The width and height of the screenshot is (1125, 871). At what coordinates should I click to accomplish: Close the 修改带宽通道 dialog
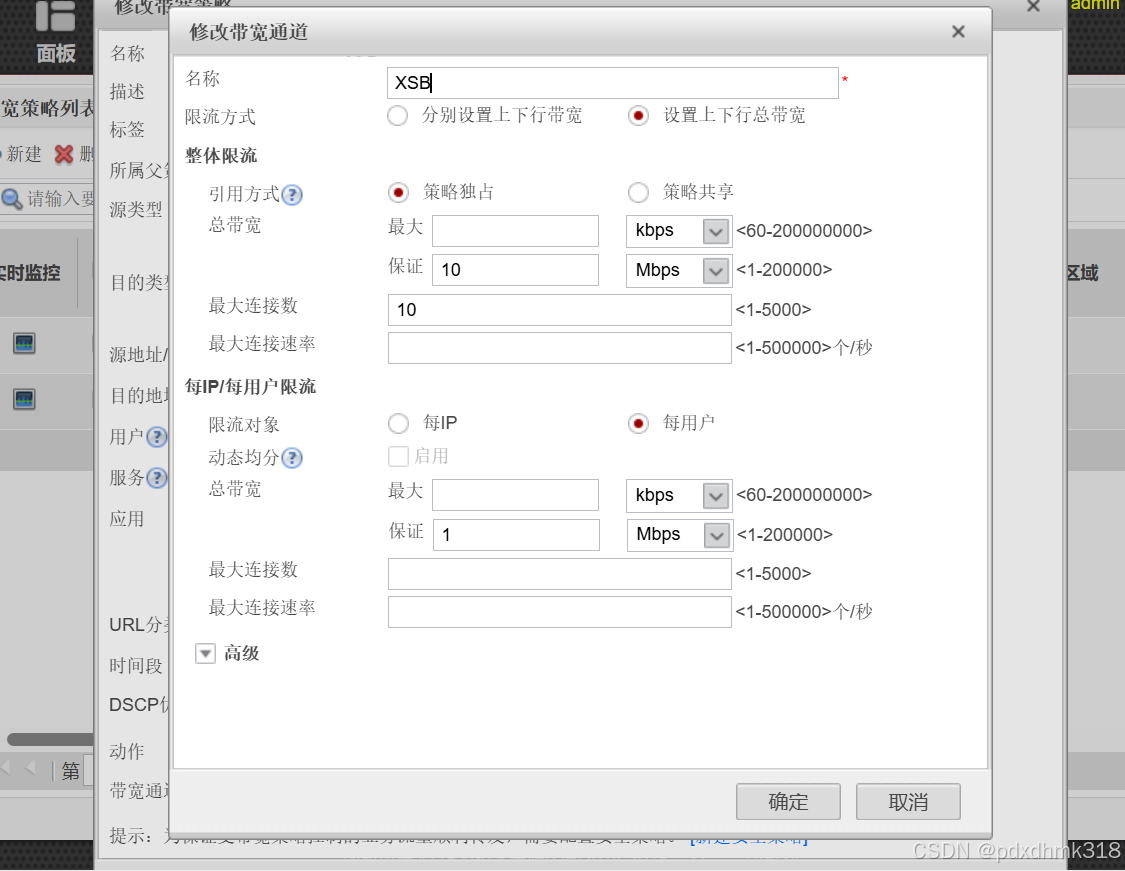coord(958,32)
